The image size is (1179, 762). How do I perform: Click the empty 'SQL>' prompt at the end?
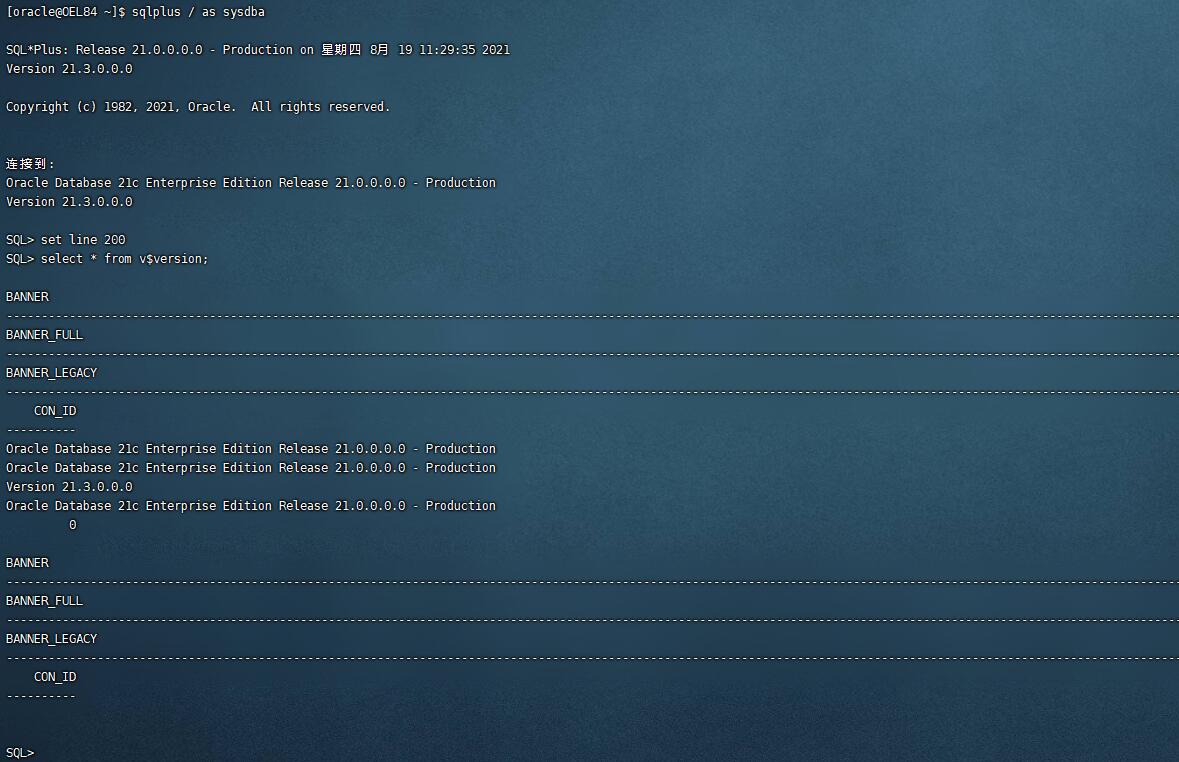click(x=20, y=753)
